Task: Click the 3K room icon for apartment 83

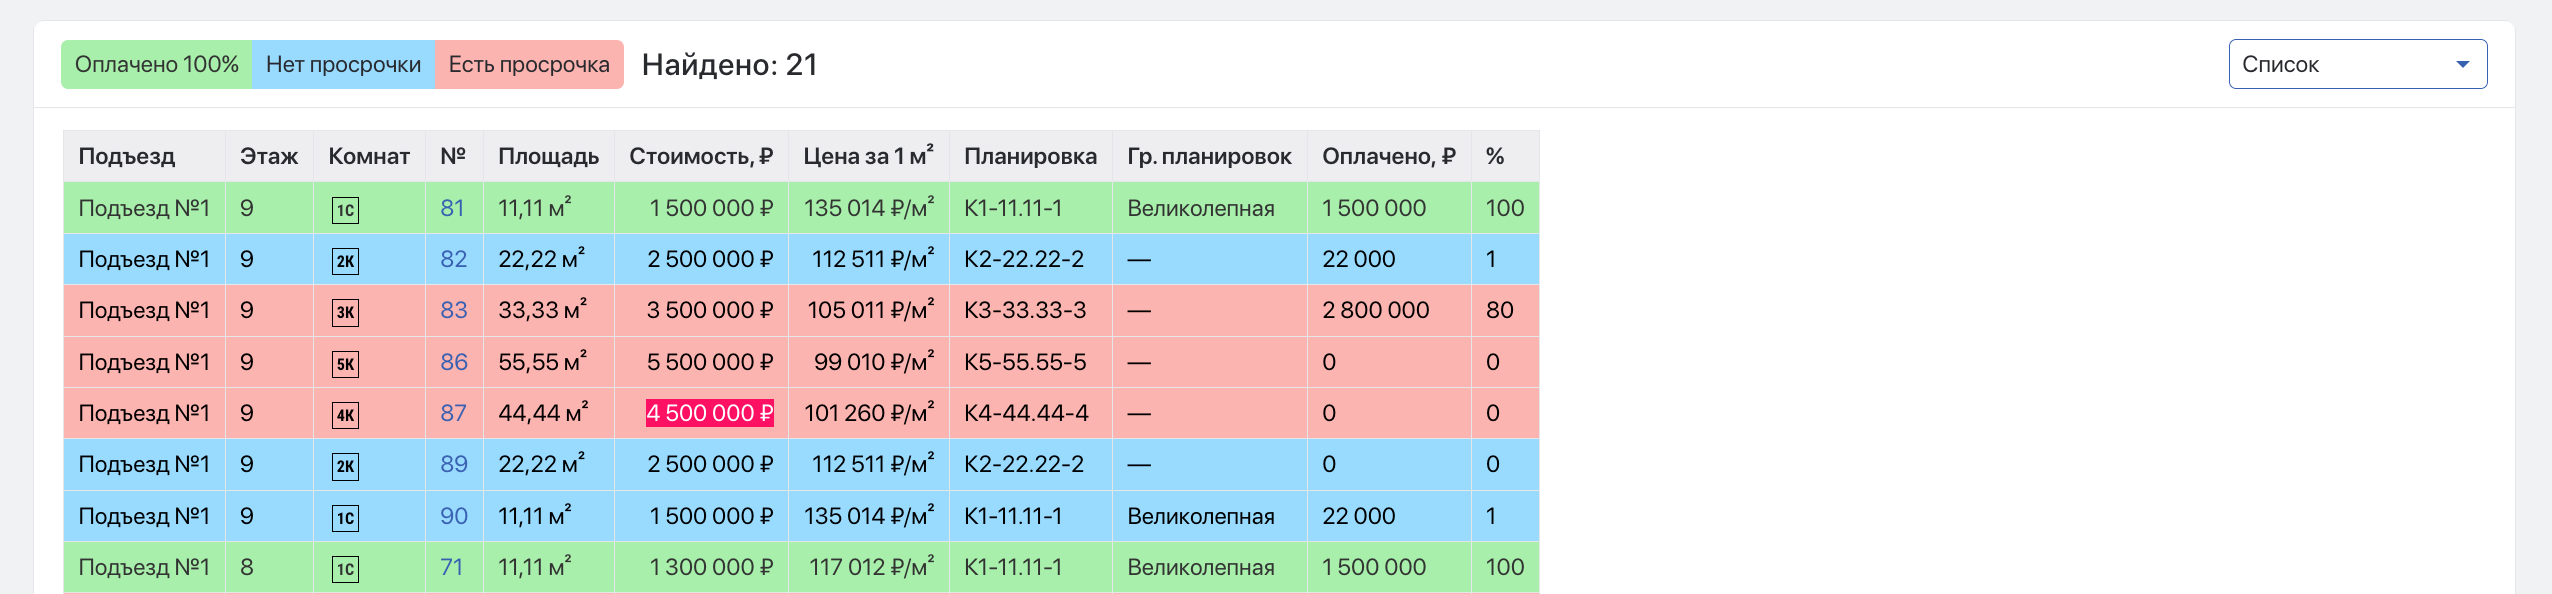Action: pos(345,312)
